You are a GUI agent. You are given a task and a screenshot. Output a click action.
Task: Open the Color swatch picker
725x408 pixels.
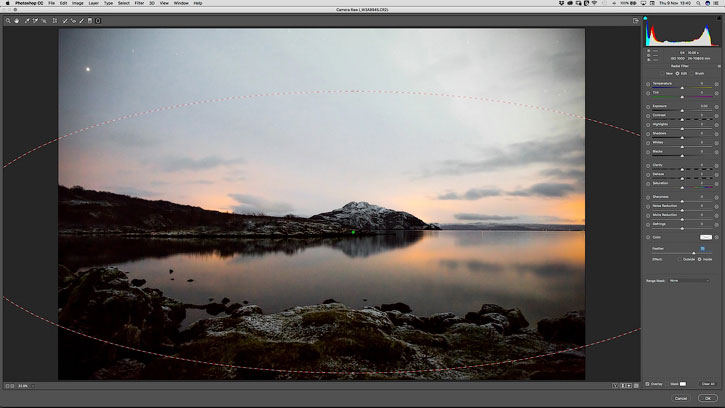[706, 237]
